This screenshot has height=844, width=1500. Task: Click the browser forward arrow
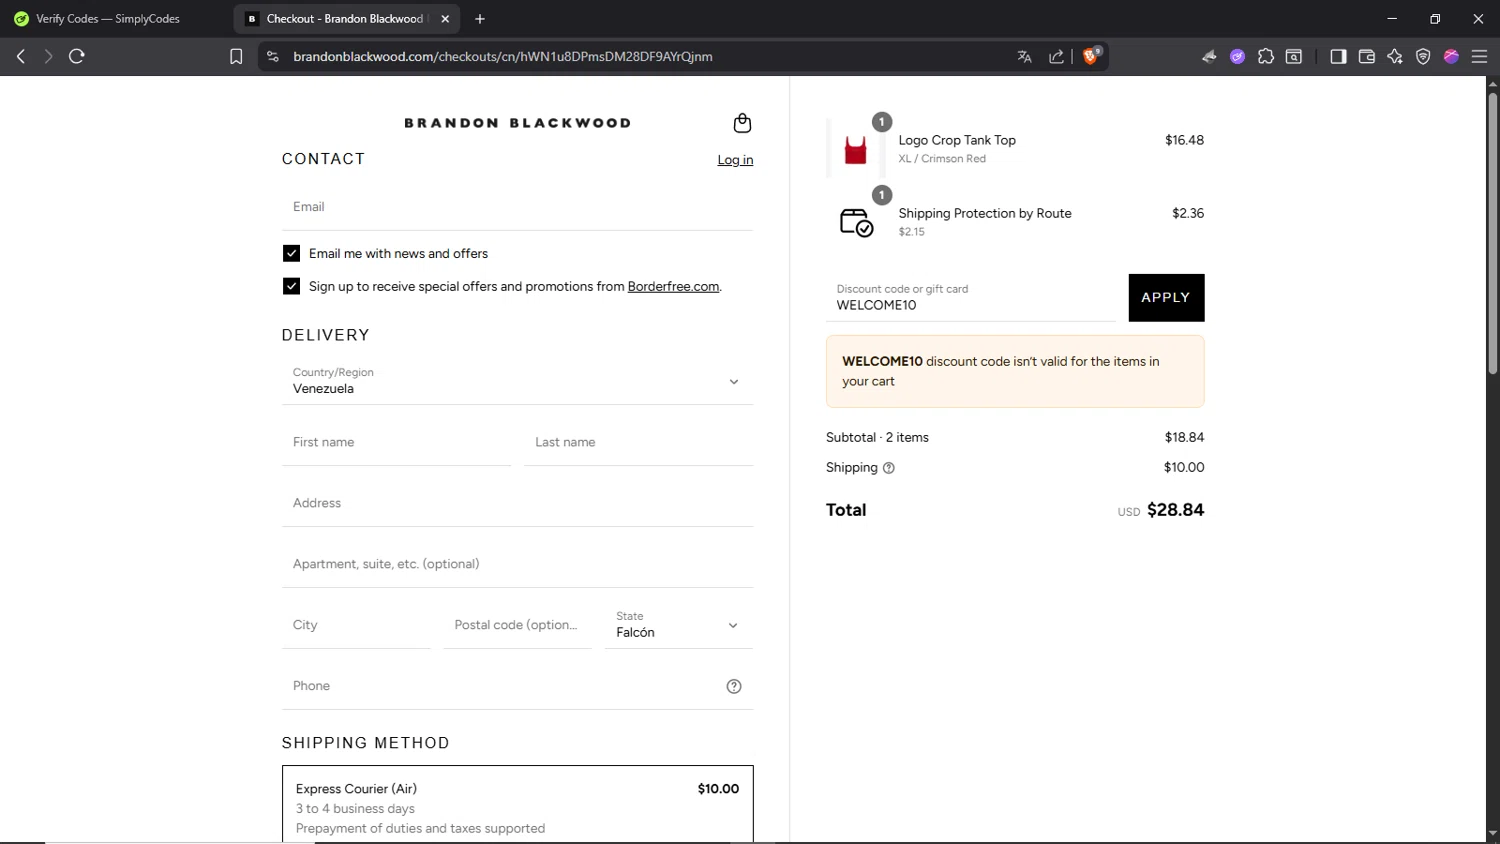48,57
